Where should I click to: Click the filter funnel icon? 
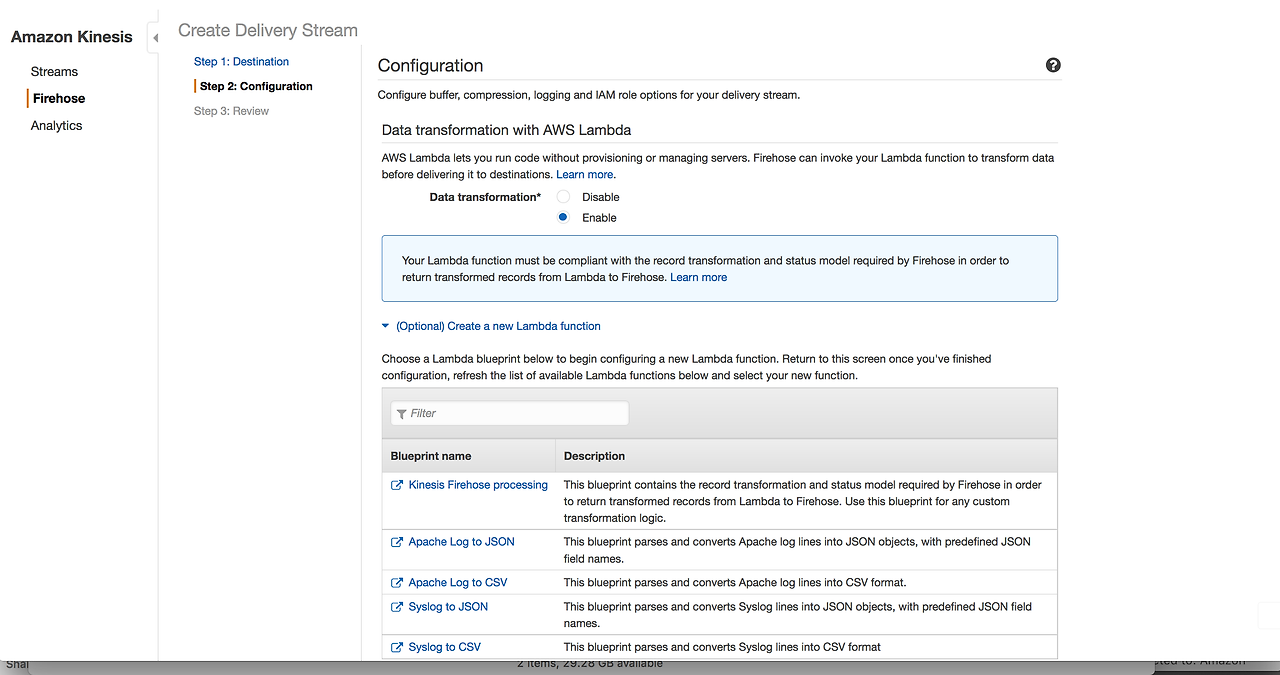coord(402,414)
